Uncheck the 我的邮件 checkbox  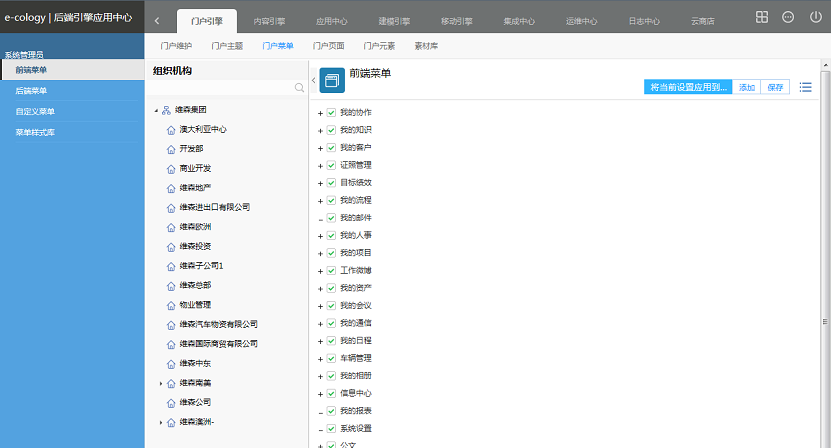pyautogui.click(x=331, y=218)
